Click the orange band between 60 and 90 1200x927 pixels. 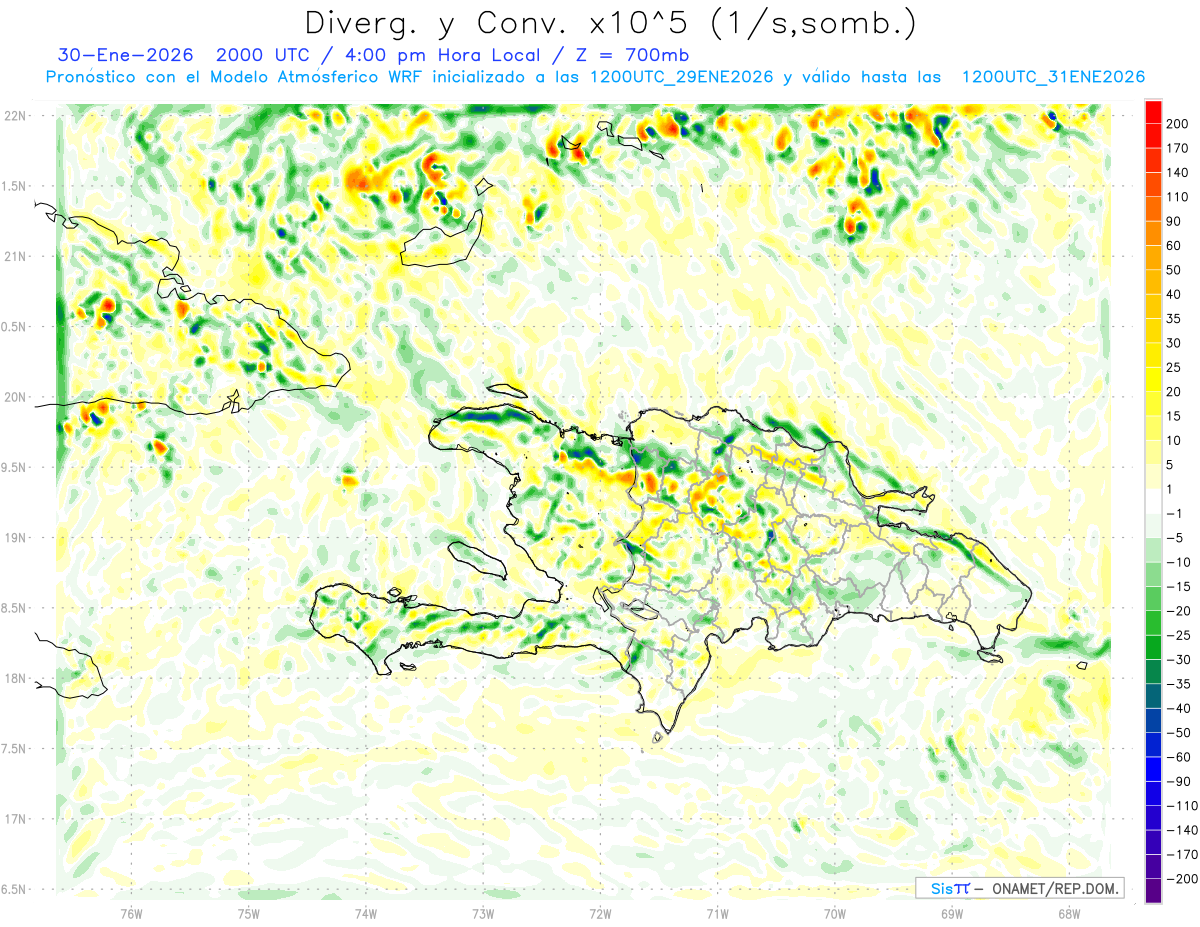(1153, 234)
